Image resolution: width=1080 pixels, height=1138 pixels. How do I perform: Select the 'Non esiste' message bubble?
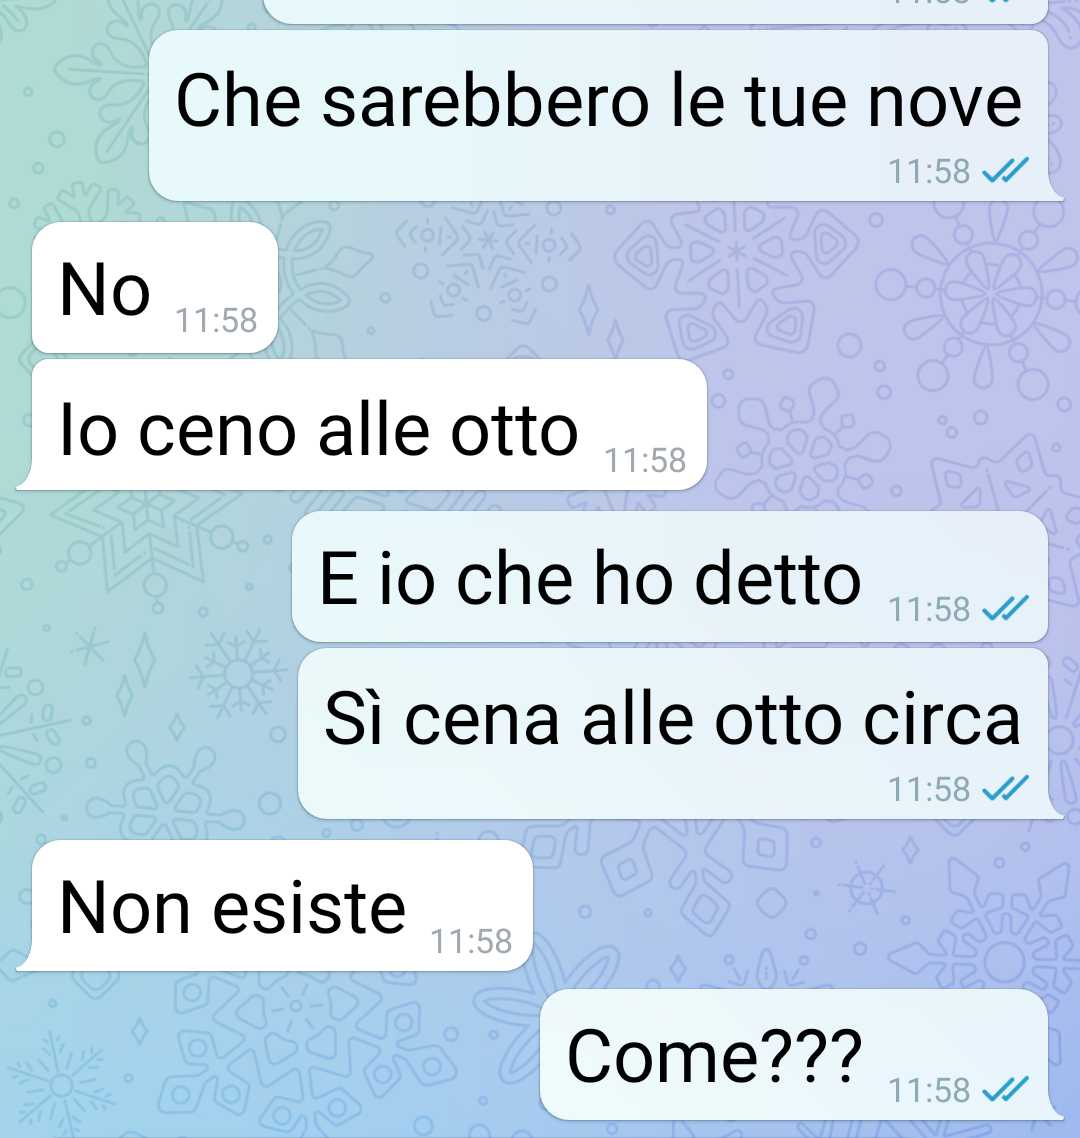(274, 905)
